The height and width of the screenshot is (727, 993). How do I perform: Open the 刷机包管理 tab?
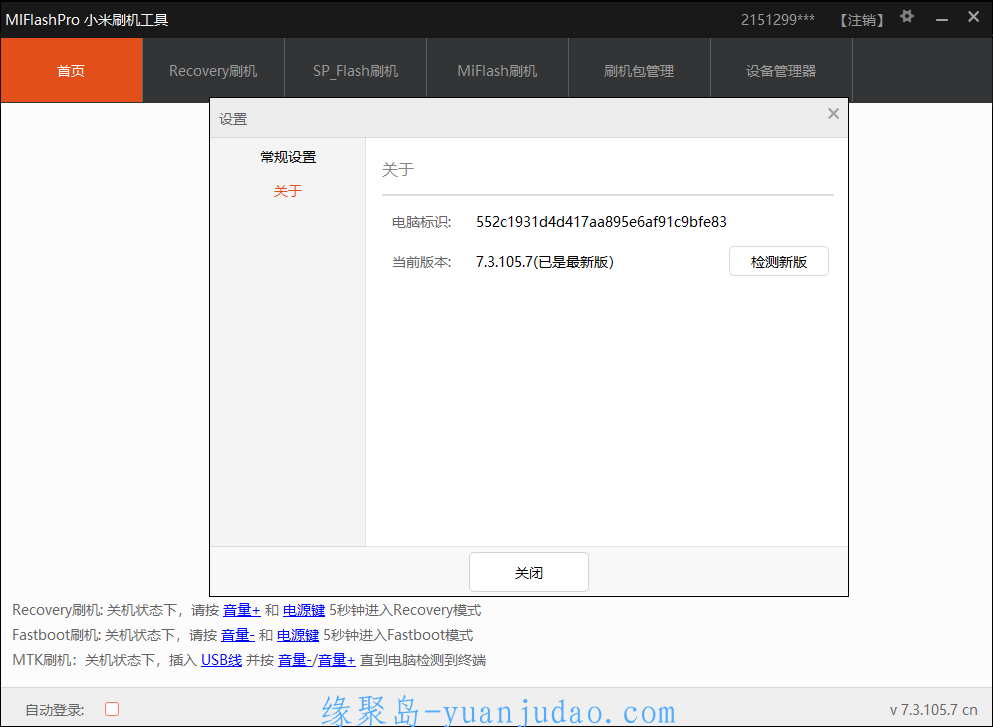pyautogui.click(x=639, y=70)
